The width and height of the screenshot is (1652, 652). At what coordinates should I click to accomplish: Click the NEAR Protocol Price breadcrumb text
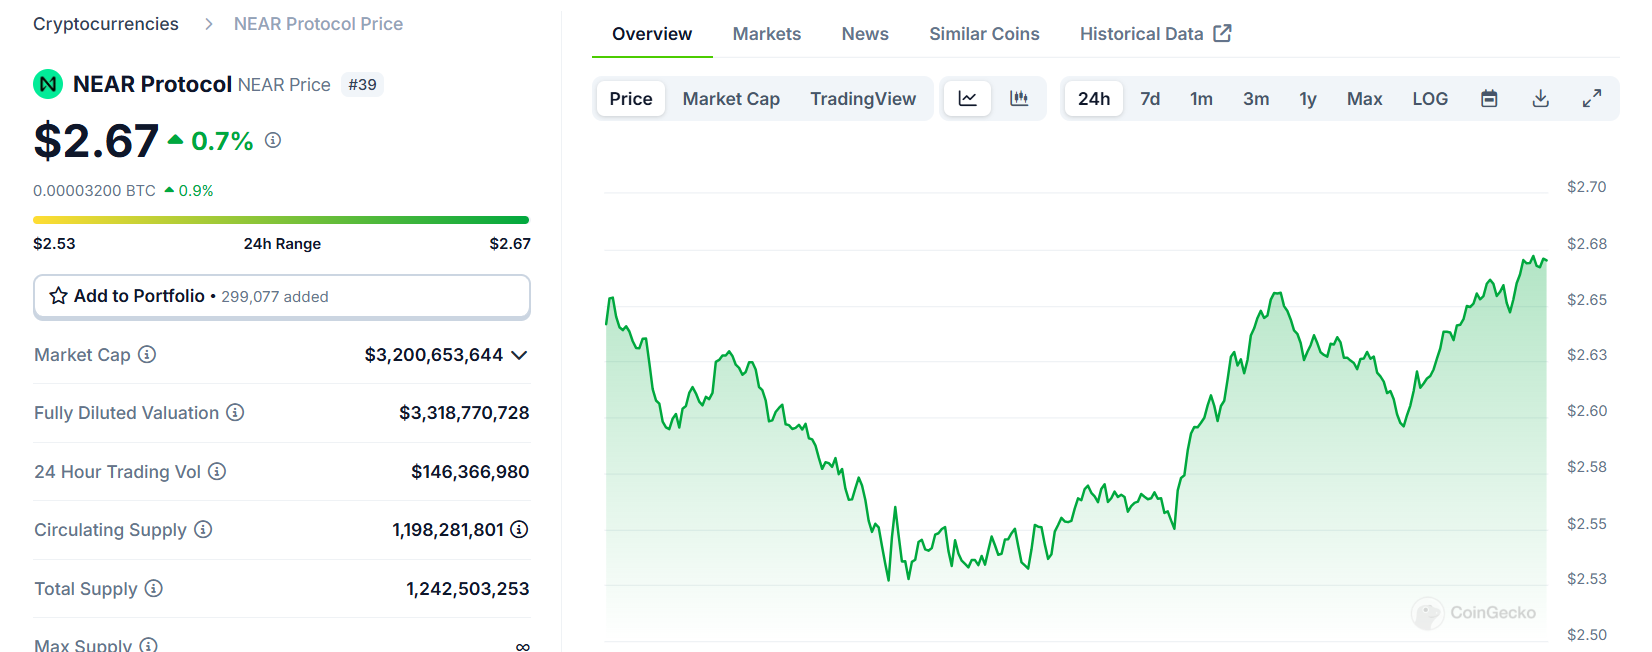(318, 24)
